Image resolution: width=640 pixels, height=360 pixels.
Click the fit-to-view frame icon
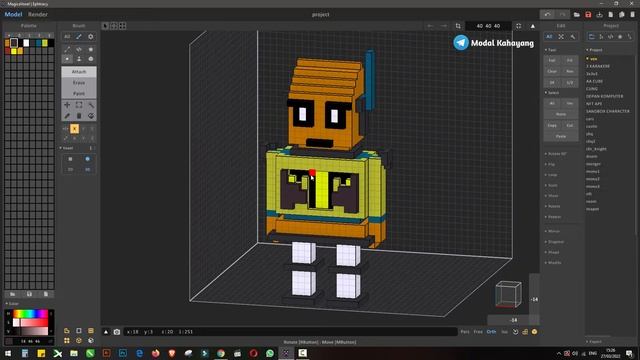pos(518,26)
